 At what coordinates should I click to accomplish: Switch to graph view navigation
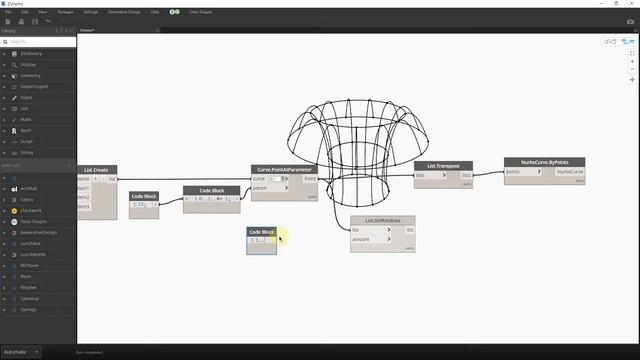pos(628,42)
